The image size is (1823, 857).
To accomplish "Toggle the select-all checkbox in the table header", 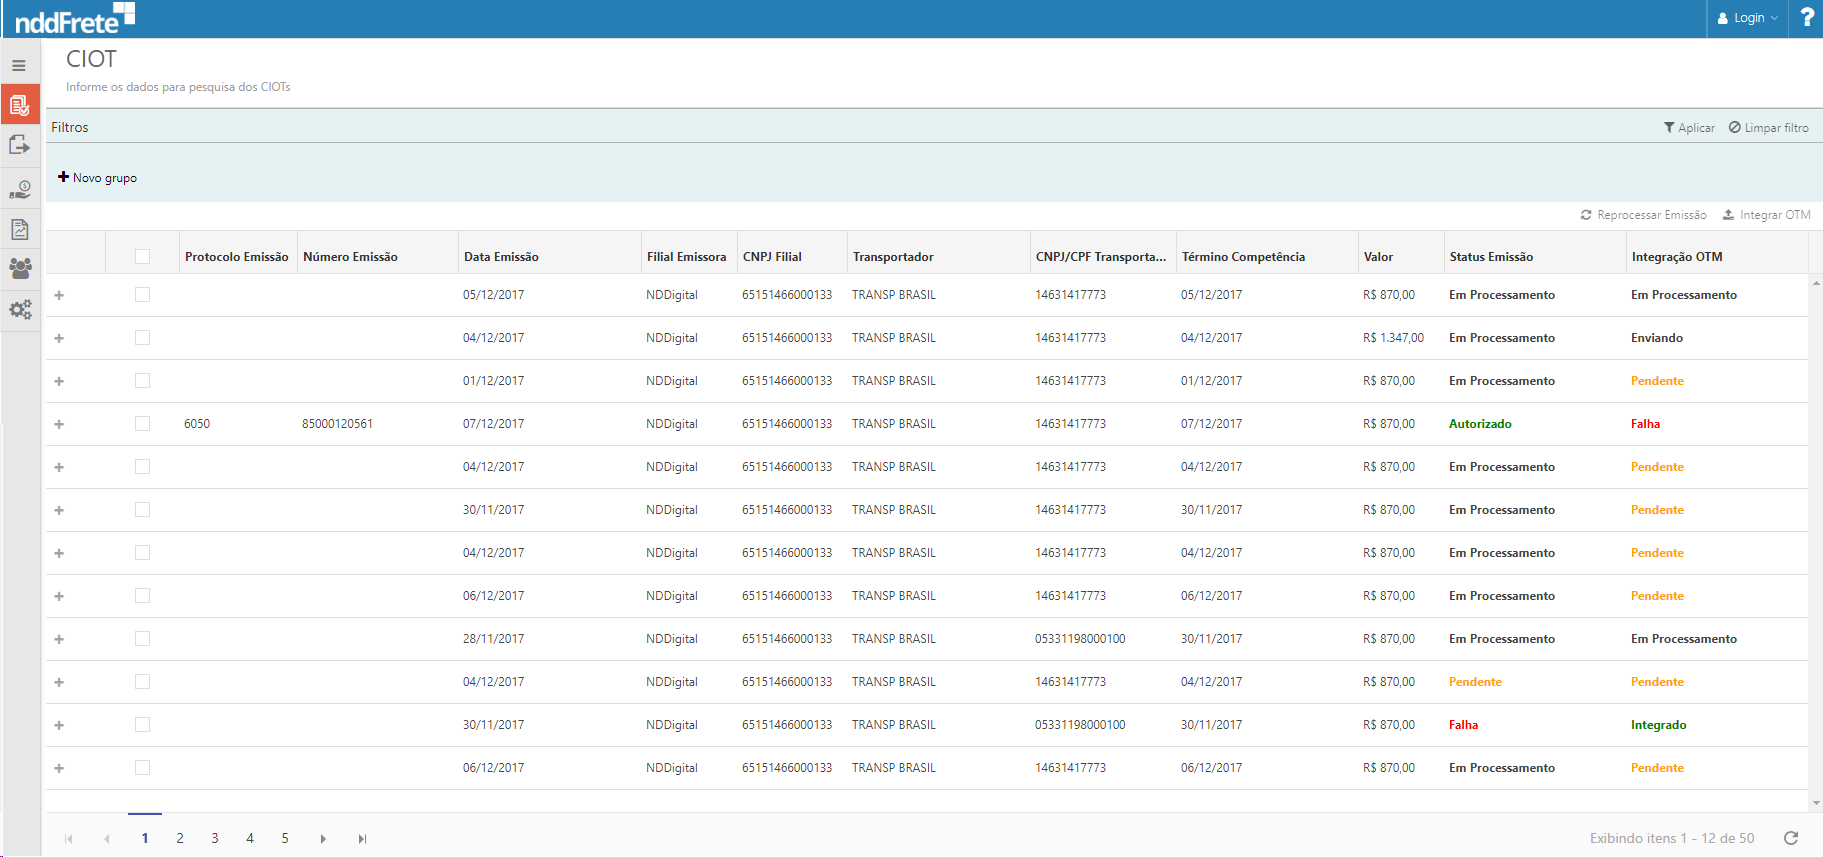I will [142, 257].
